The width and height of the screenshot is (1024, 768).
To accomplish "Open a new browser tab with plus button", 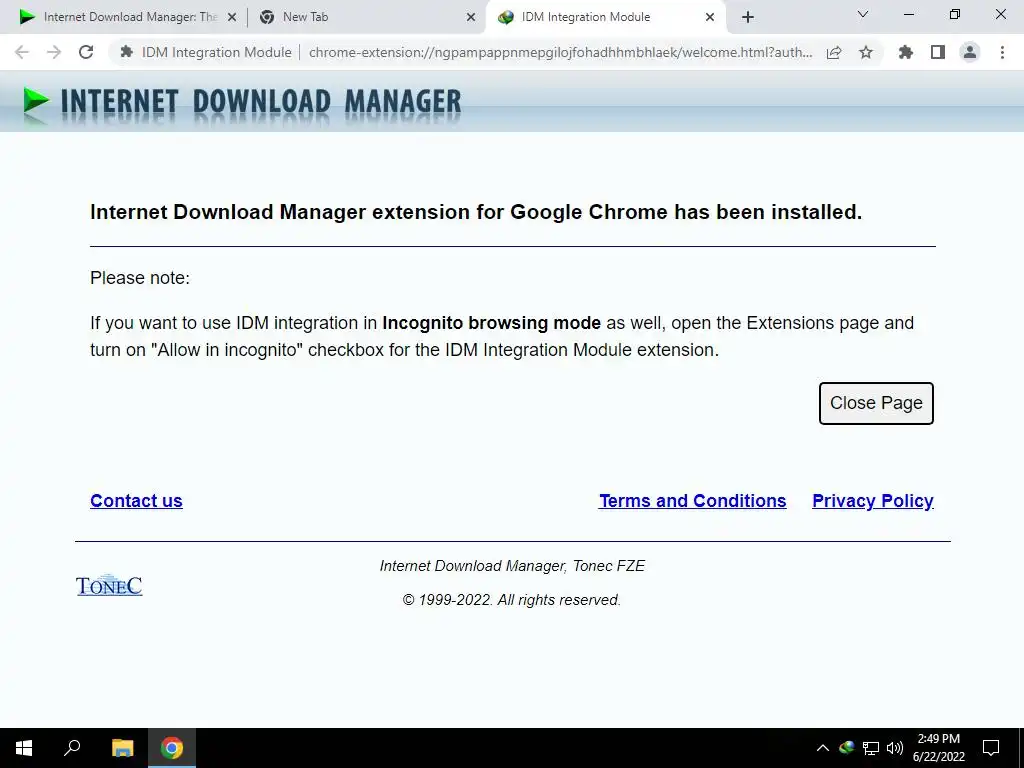I will click(x=748, y=18).
